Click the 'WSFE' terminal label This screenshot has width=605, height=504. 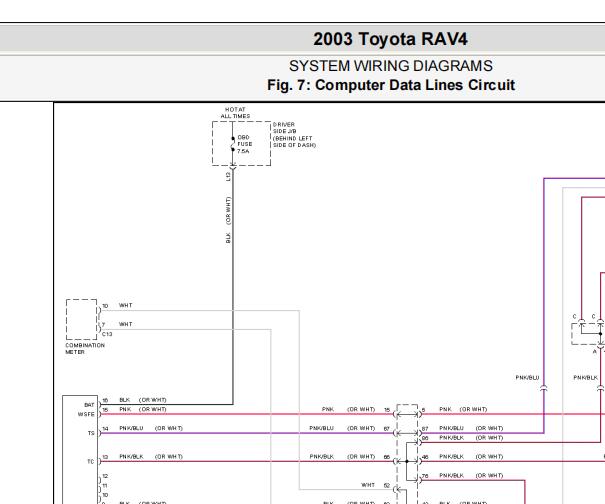point(86,414)
